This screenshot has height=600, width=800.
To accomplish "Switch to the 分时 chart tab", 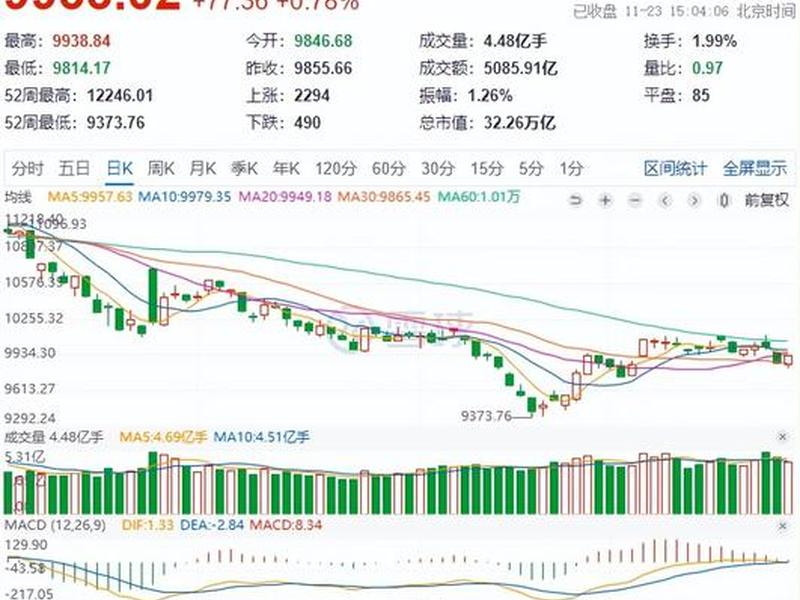I will tap(28, 168).
